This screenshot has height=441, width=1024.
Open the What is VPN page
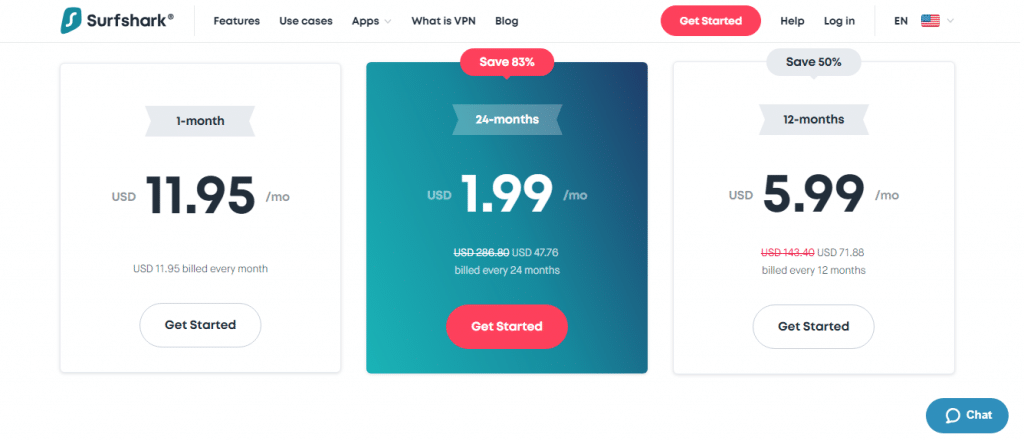(x=443, y=21)
